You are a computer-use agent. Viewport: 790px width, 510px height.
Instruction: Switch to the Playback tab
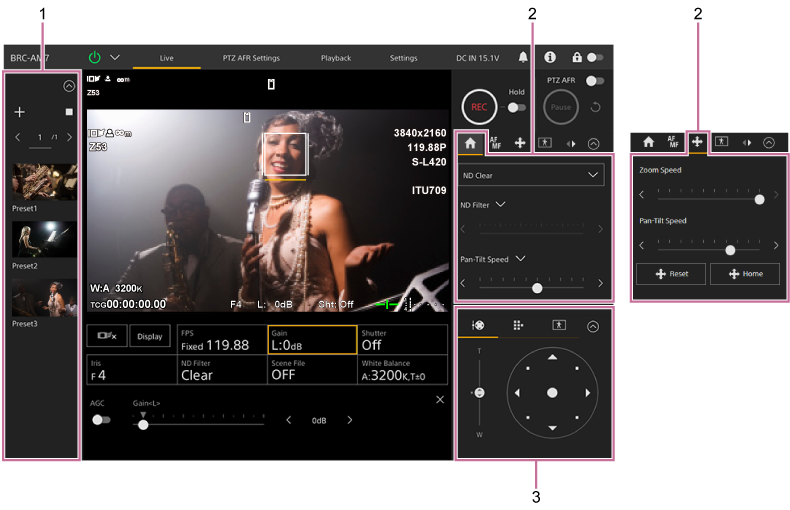[x=335, y=58]
